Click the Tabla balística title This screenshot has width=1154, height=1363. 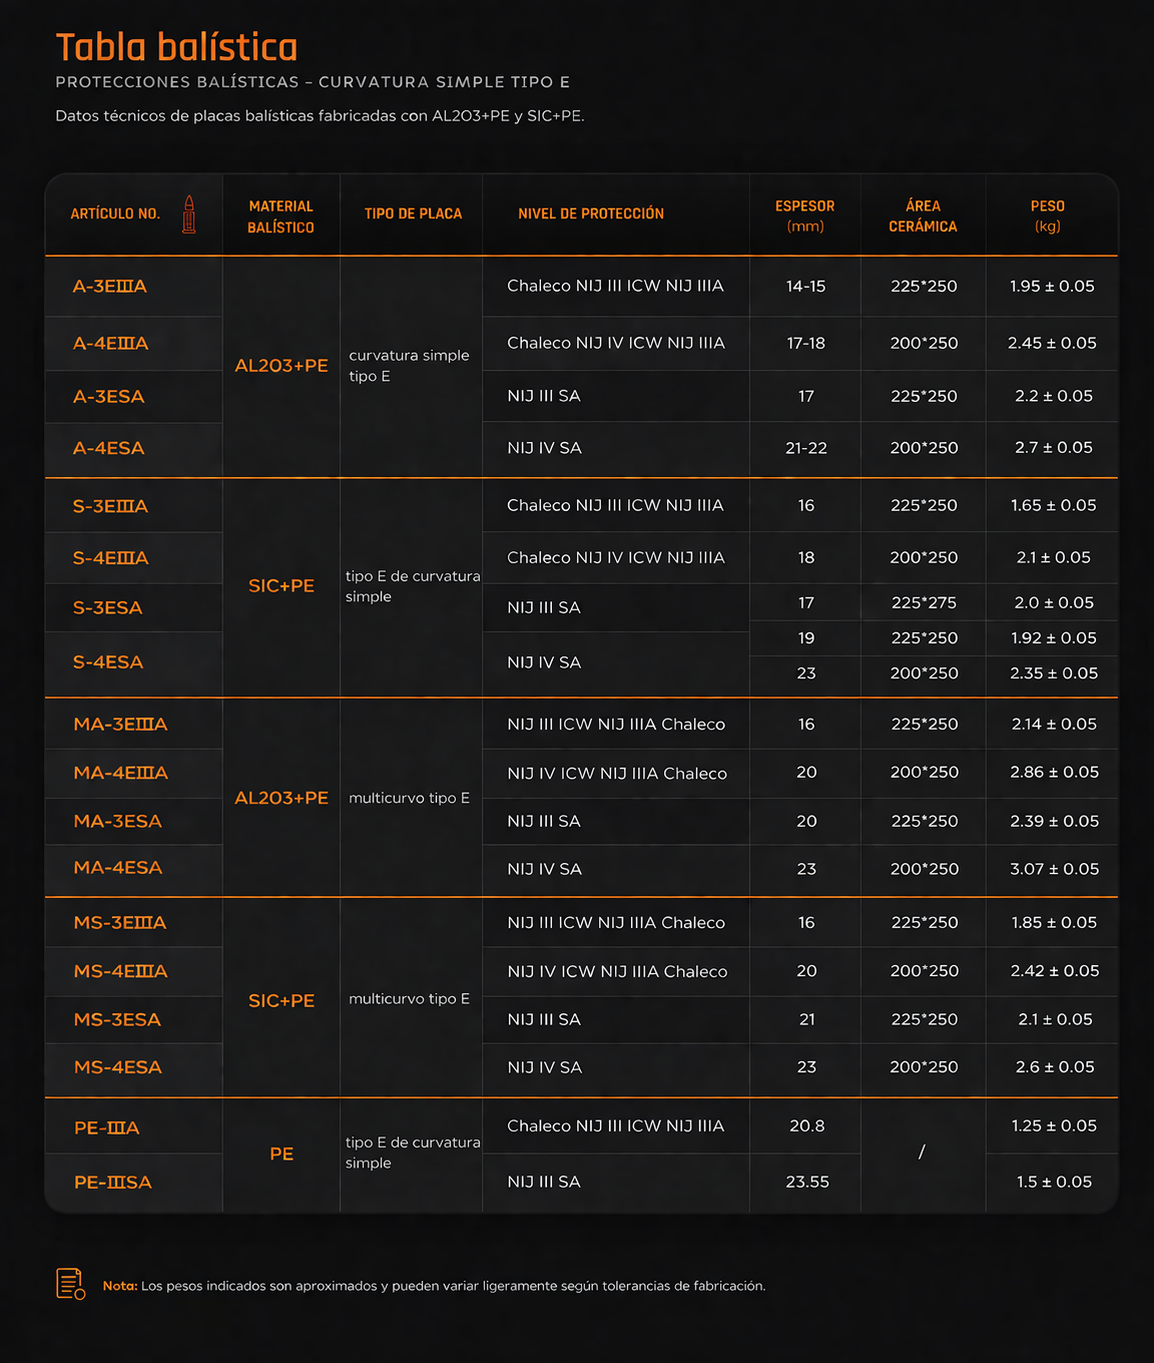coord(177,48)
